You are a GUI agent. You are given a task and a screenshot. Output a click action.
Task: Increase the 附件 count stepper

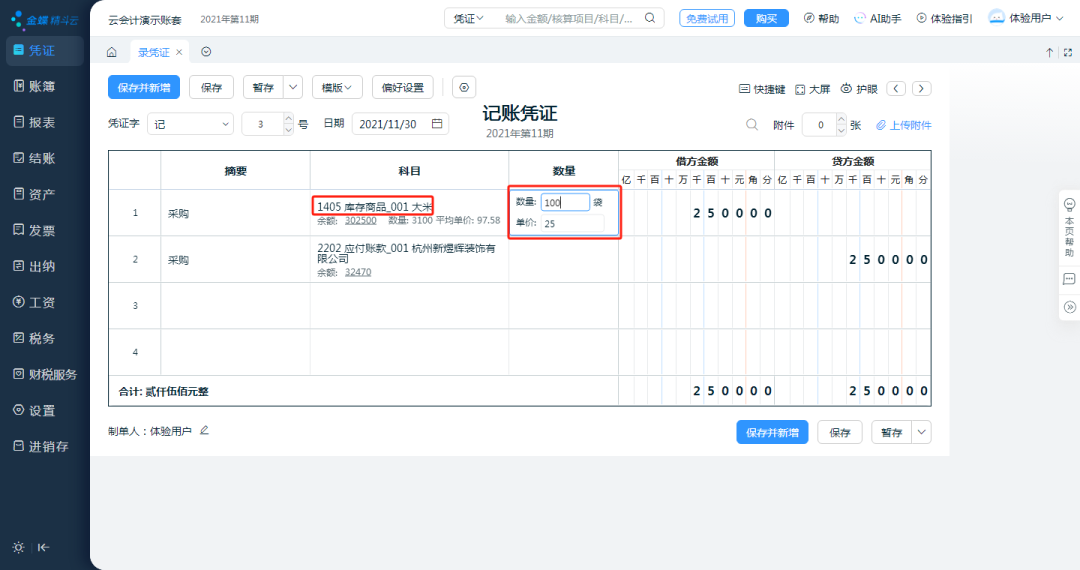click(x=841, y=120)
